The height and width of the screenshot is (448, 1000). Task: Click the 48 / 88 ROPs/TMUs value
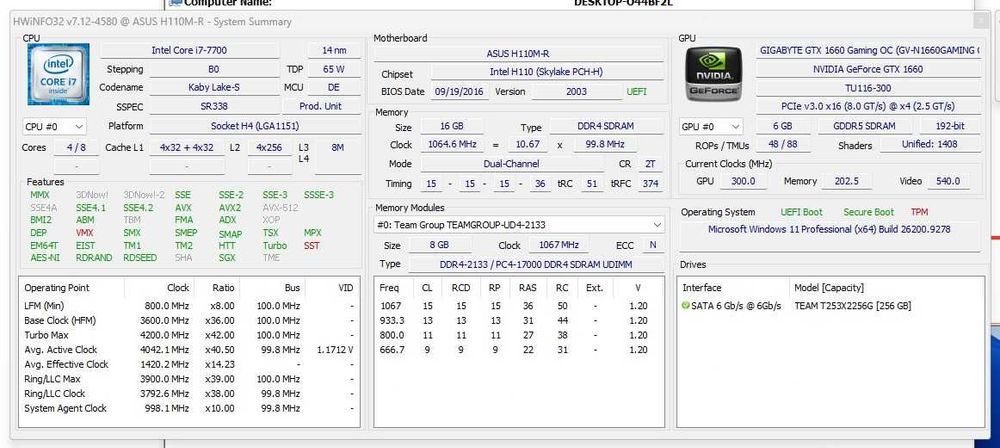(781, 145)
